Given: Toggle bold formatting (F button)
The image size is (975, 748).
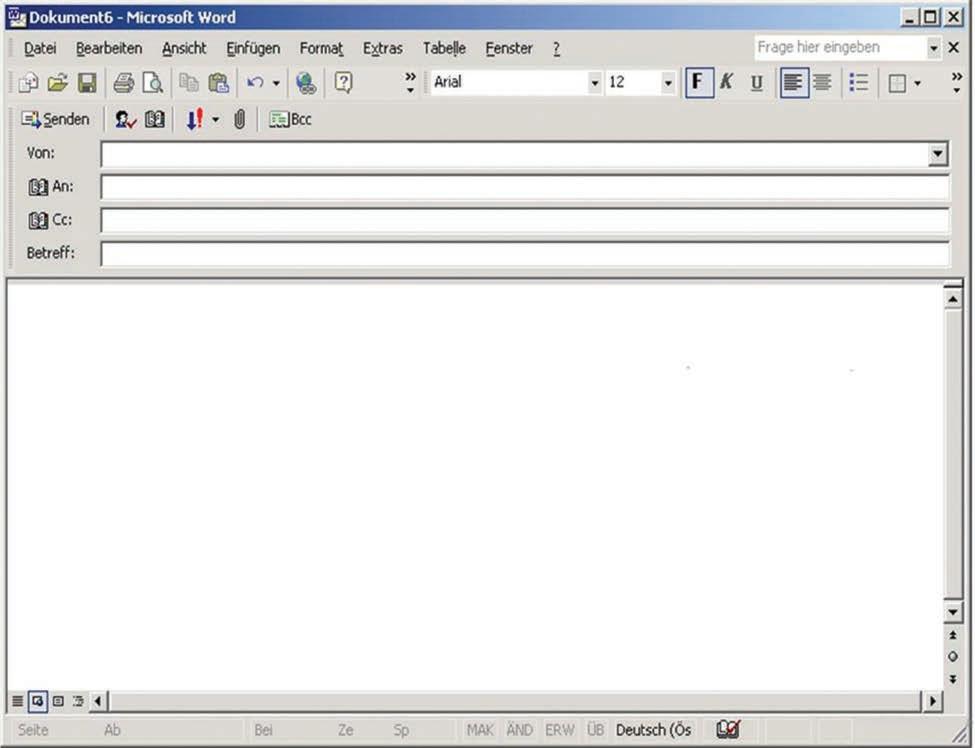Looking at the screenshot, I should pos(699,83).
